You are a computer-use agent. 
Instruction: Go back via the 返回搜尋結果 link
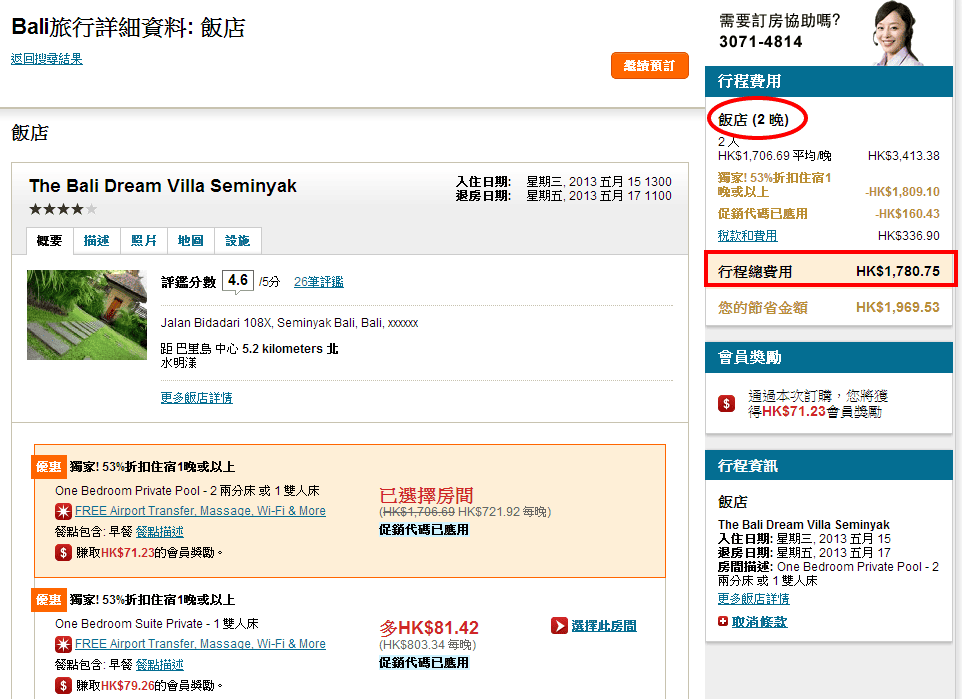(47, 59)
